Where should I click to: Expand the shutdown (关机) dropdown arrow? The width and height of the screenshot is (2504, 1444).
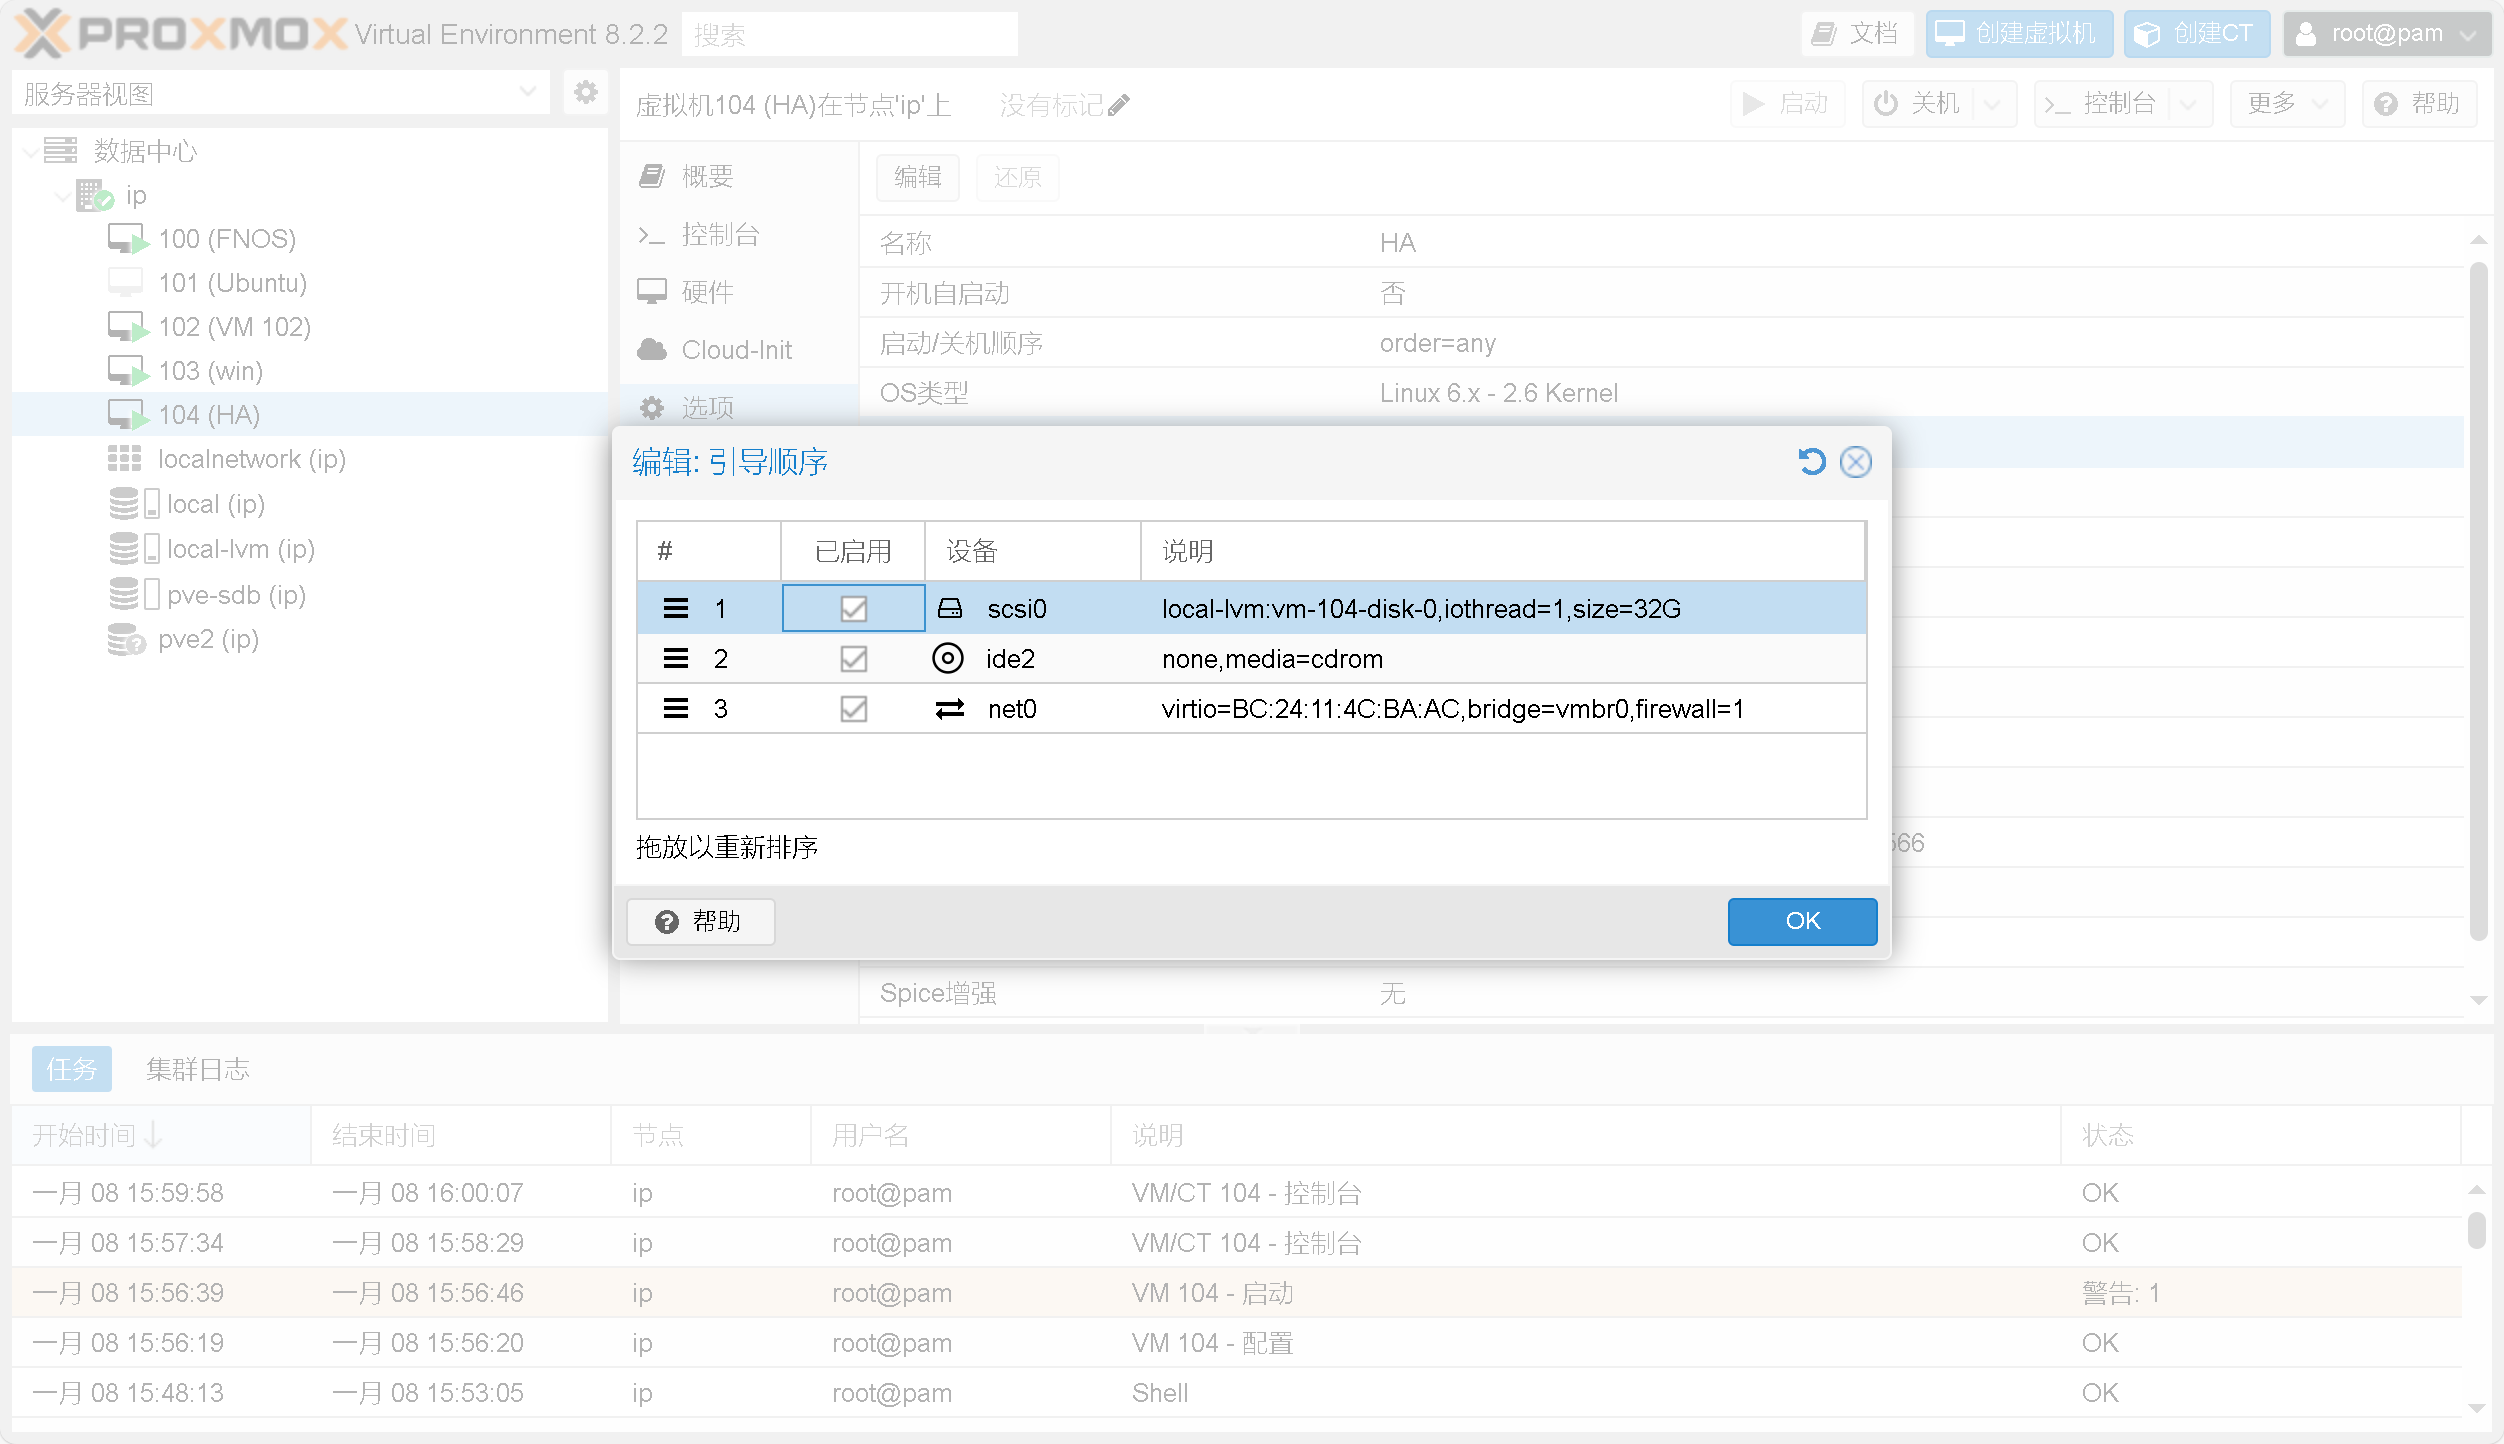click(x=1994, y=103)
